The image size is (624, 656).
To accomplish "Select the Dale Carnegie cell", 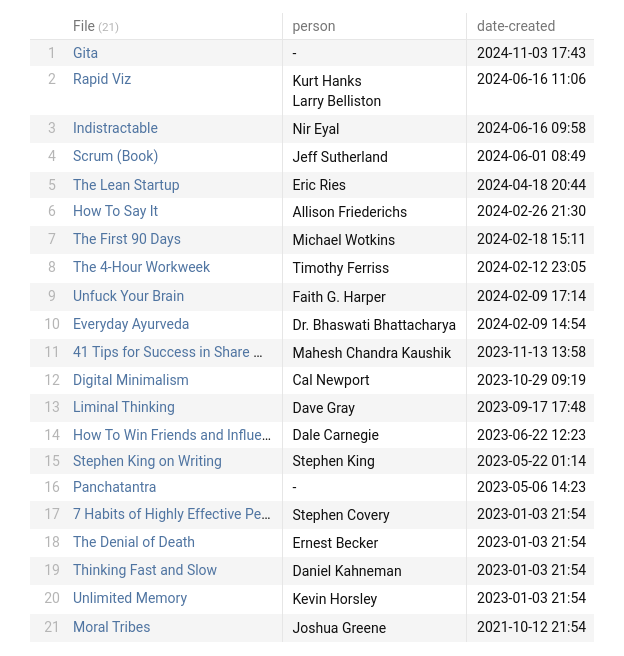I will click(336, 435).
